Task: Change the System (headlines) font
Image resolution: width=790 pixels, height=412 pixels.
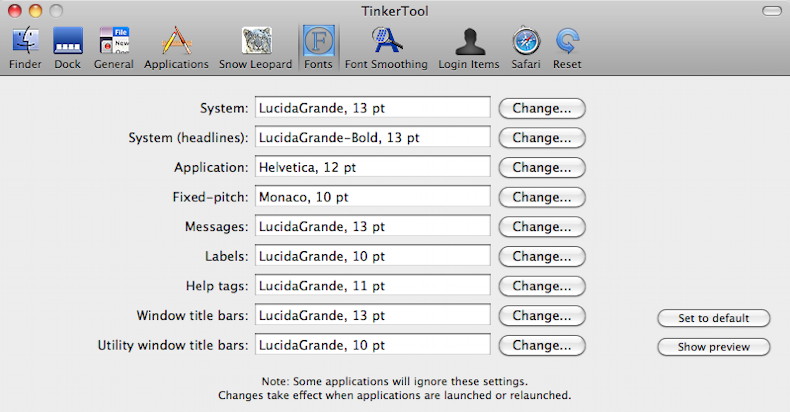Action: click(x=542, y=138)
